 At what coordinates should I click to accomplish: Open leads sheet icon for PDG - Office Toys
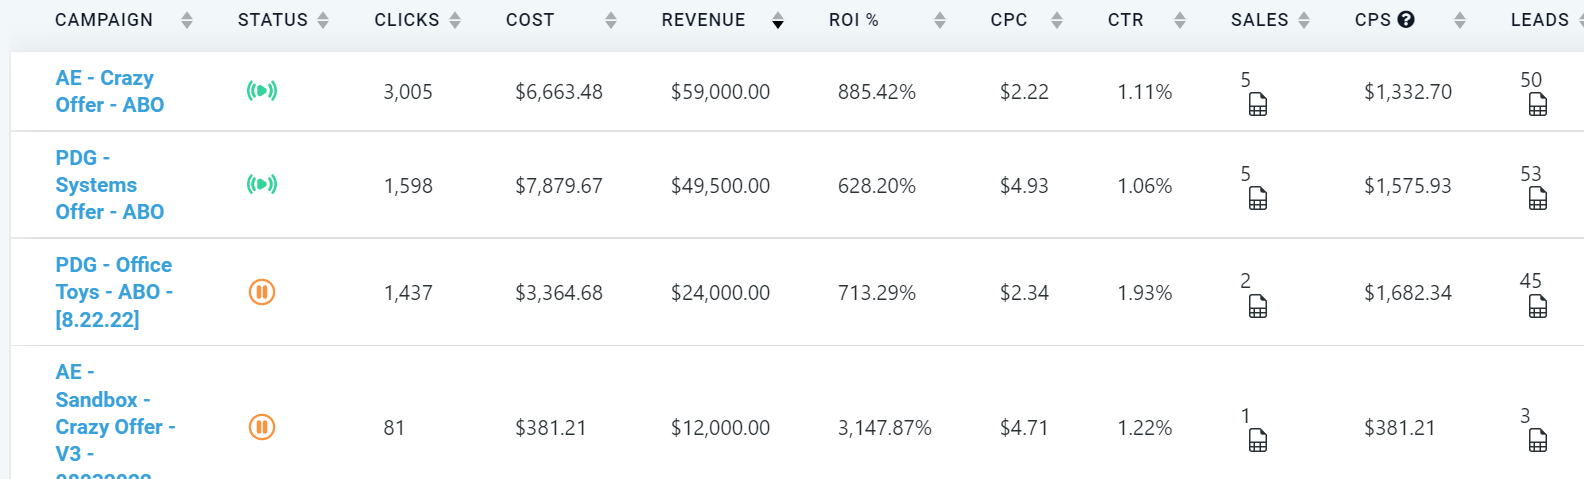click(1538, 307)
